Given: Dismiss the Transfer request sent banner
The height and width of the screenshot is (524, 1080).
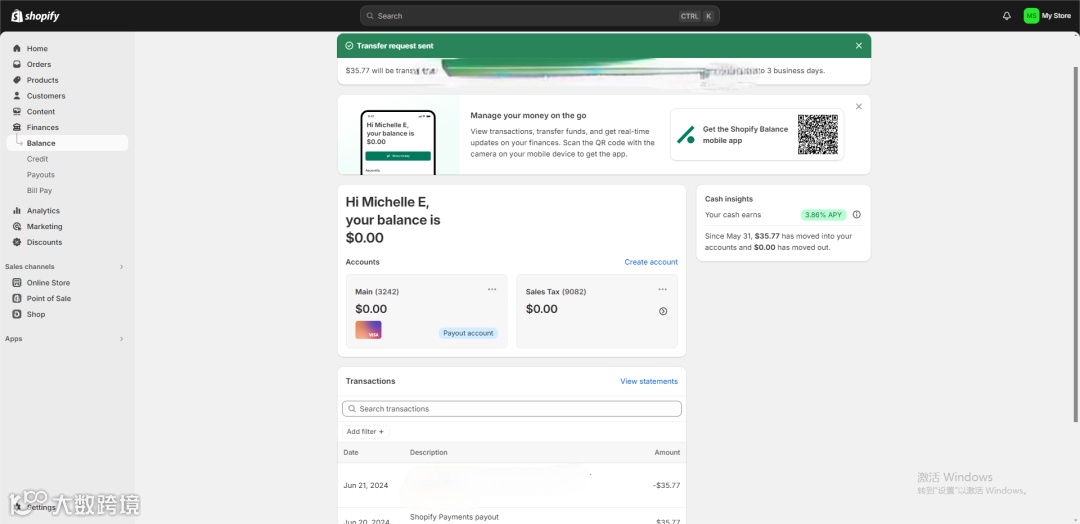Looking at the screenshot, I should click(858, 45).
